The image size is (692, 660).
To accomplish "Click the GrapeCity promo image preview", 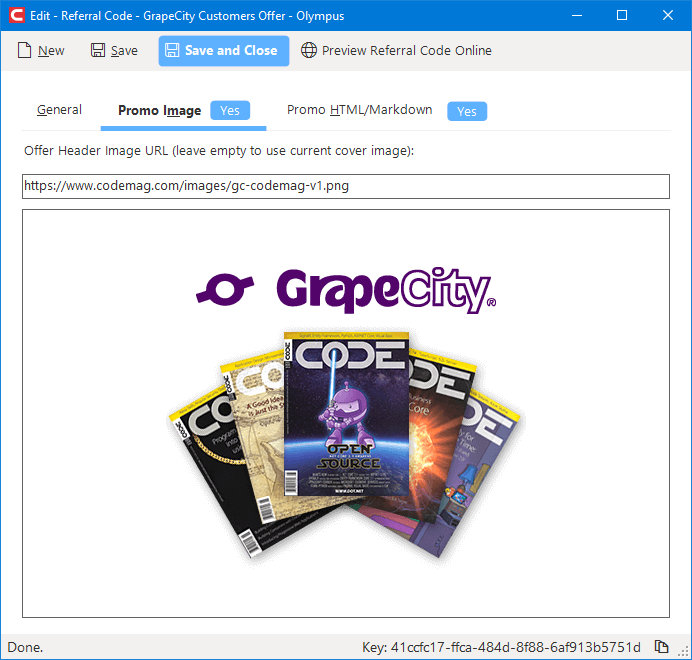I will 346,413.
